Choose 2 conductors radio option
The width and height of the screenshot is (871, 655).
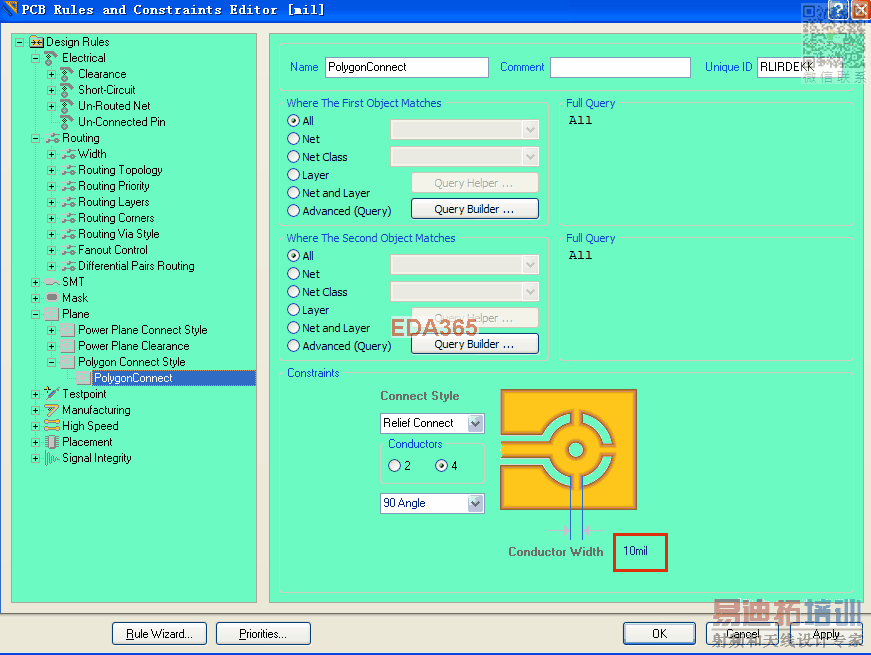(394, 466)
